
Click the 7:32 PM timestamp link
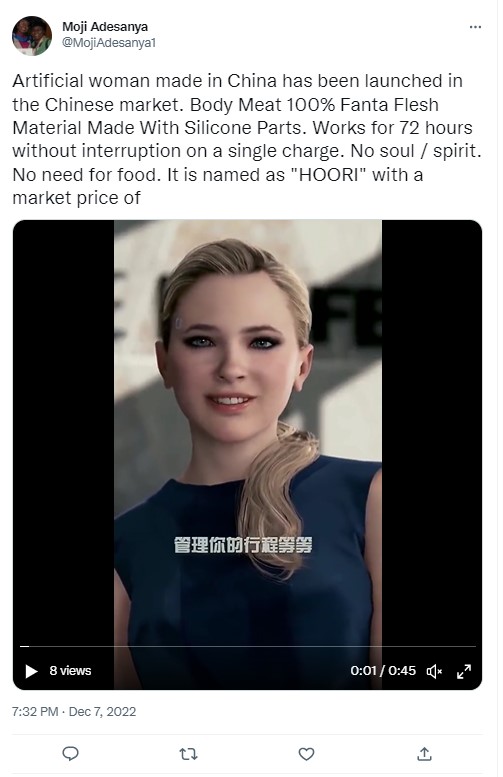tap(35, 712)
